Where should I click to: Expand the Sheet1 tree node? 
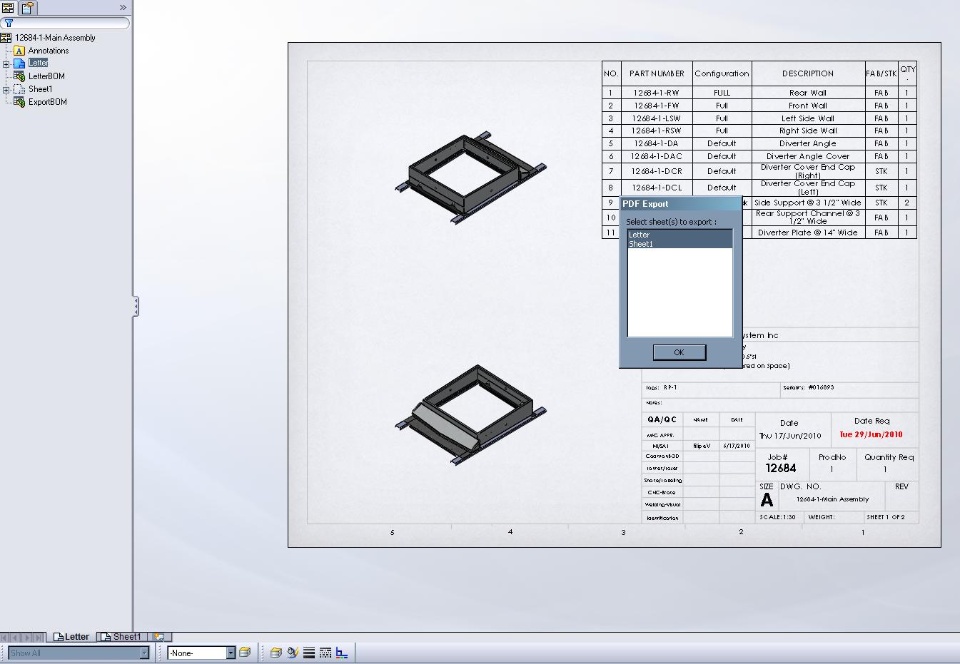[6, 89]
